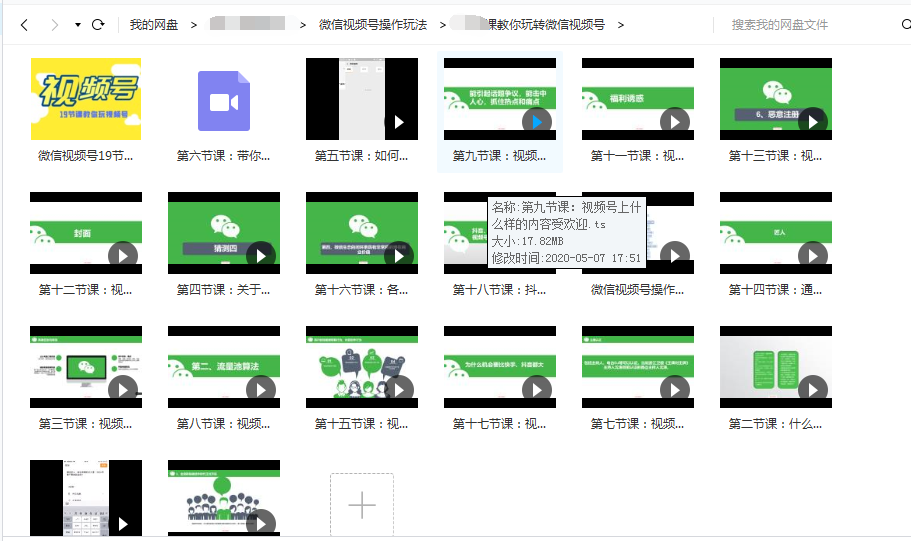This screenshot has height=541, width=911.
Task: Select file name 第十一节课：视...
Action: 637,156
